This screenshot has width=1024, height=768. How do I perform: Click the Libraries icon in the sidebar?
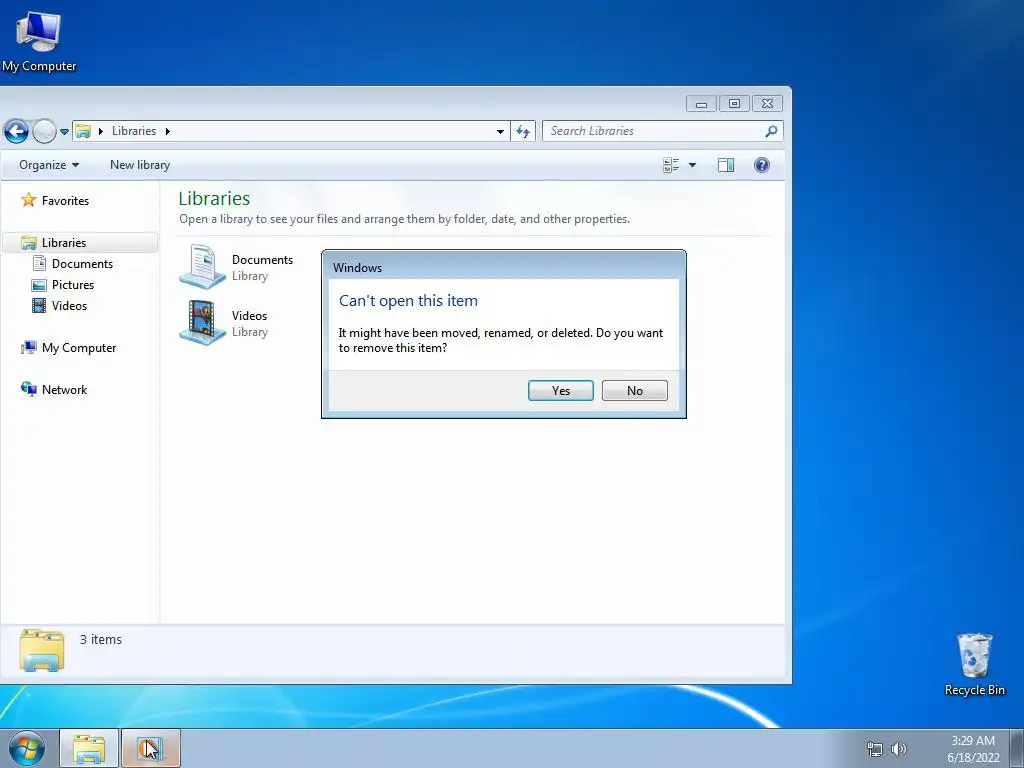click(29, 243)
